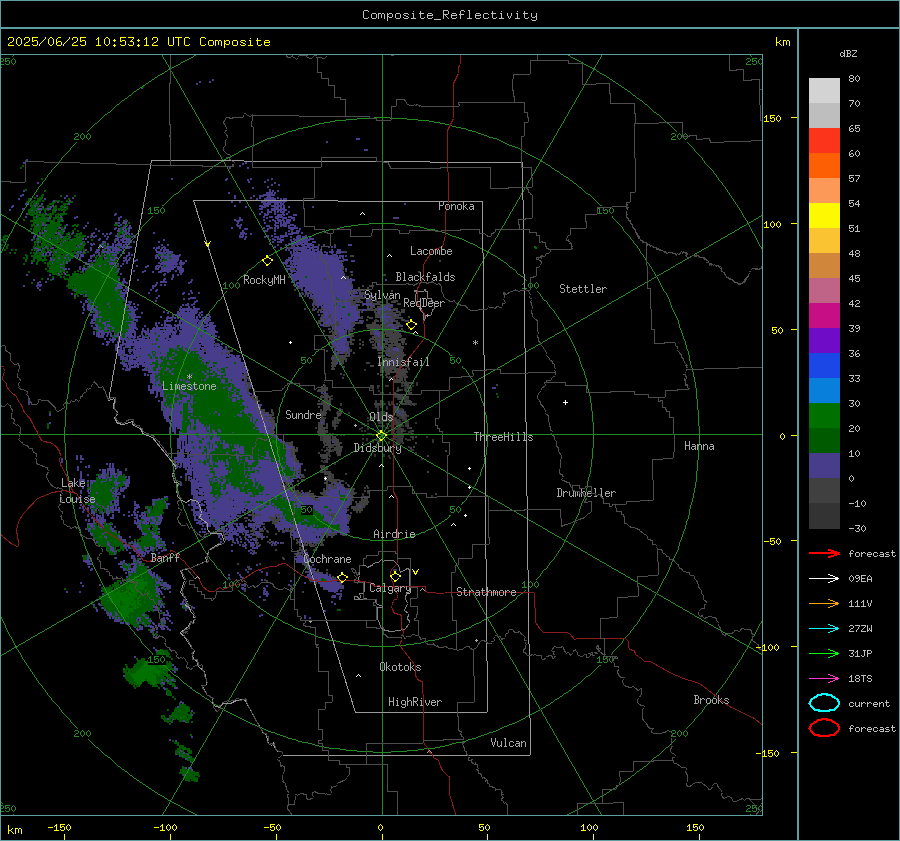Click the light gray 80–70 dBZ swatch
The width and height of the screenshot is (900, 841).
(x=824, y=91)
